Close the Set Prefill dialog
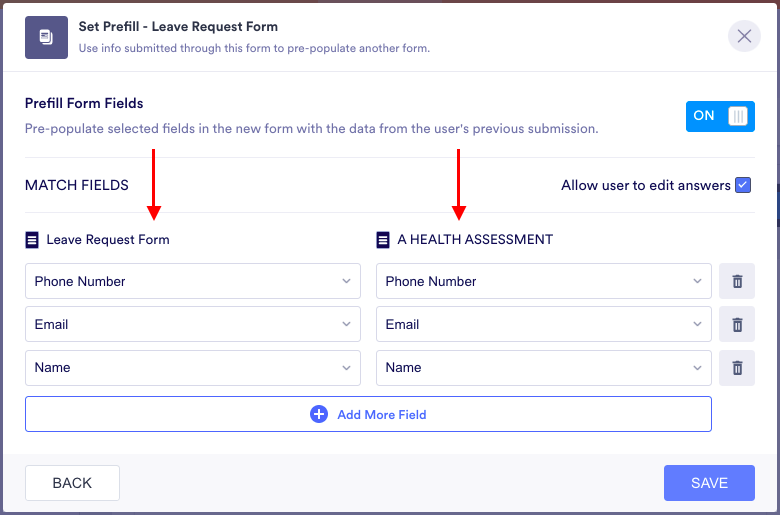 tap(744, 36)
